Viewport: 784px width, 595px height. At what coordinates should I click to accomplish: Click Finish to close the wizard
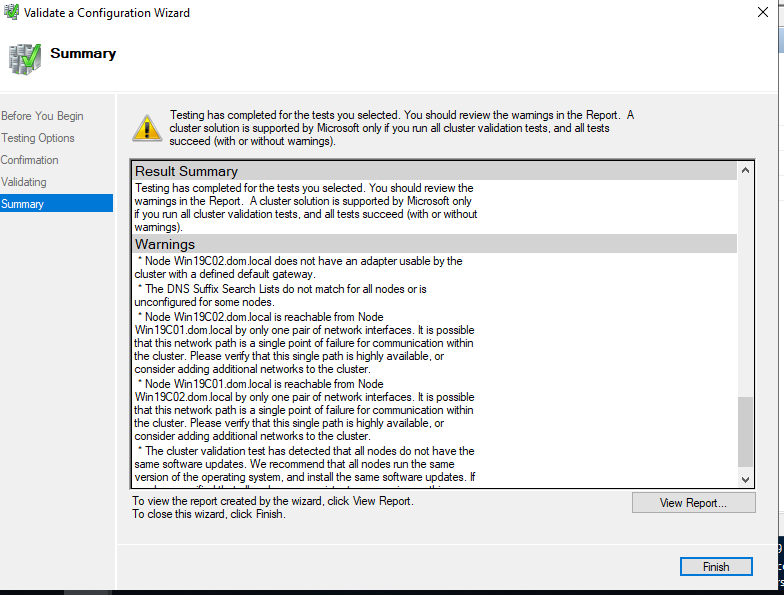(x=716, y=567)
